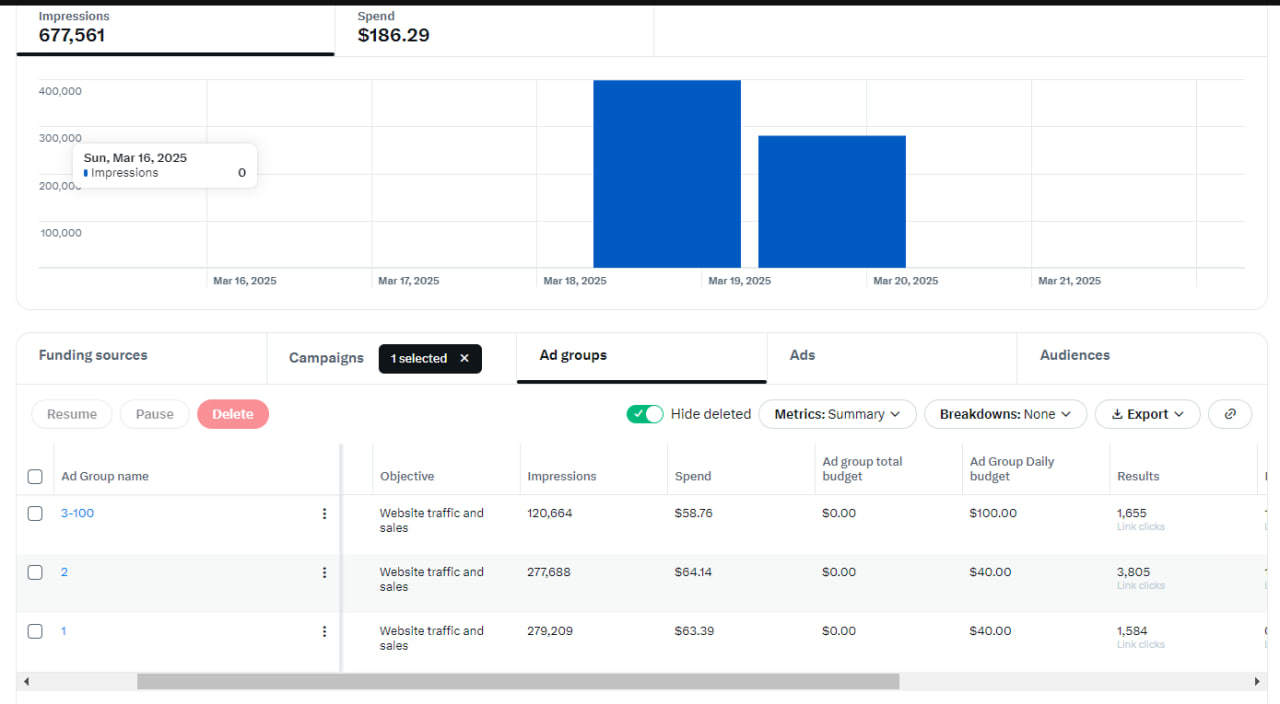This screenshot has width=1280, height=704.
Task: Open the three-dot menu for ad group 2
Action: click(x=324, y=573)
